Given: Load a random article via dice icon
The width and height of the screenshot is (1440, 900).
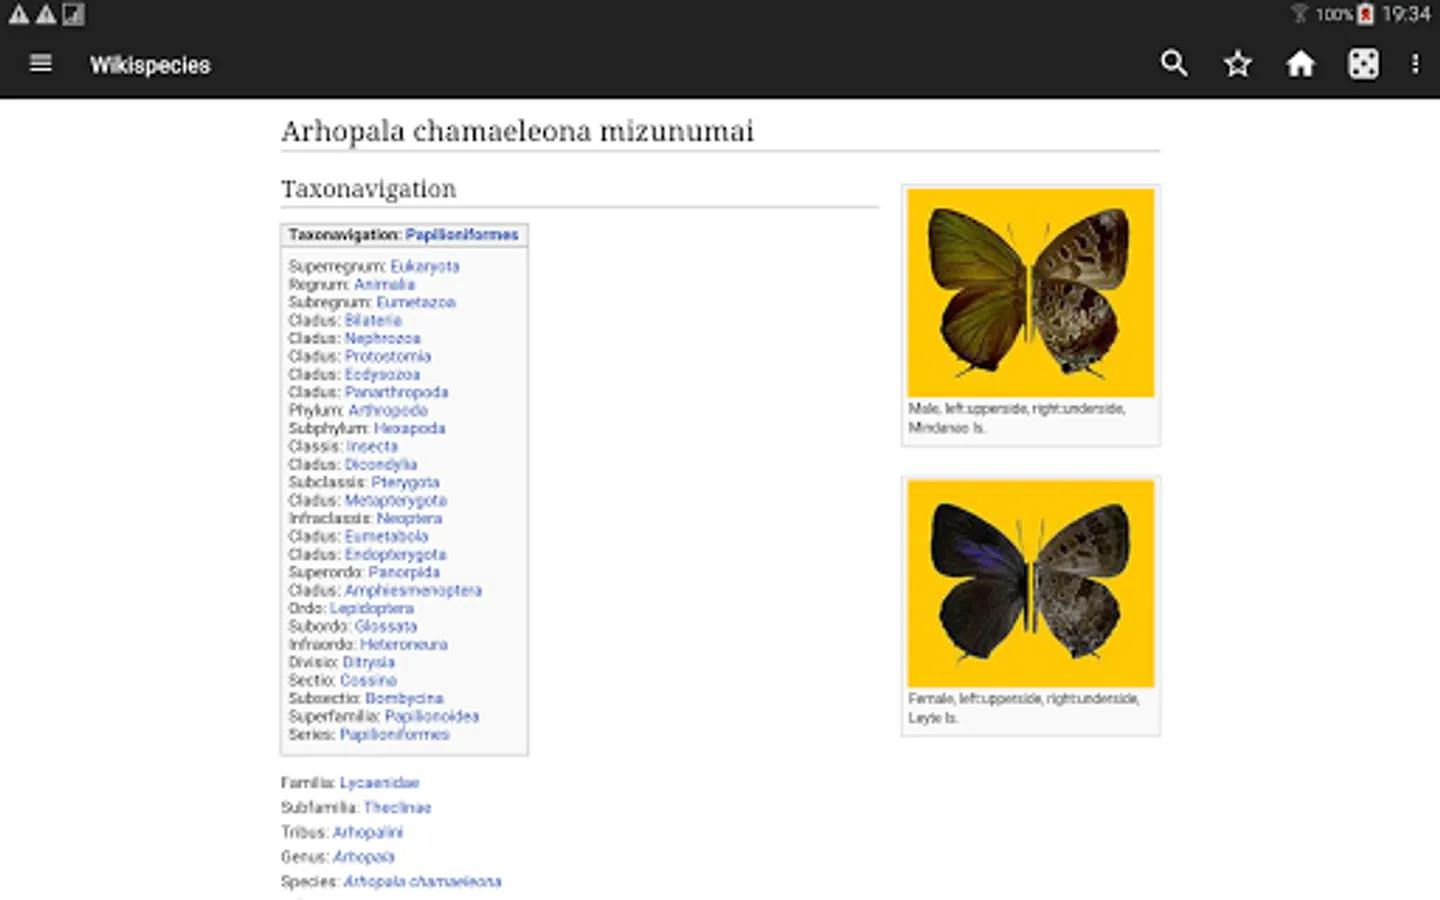Looking at the screenshot, I should click(x=1363, y=64).
